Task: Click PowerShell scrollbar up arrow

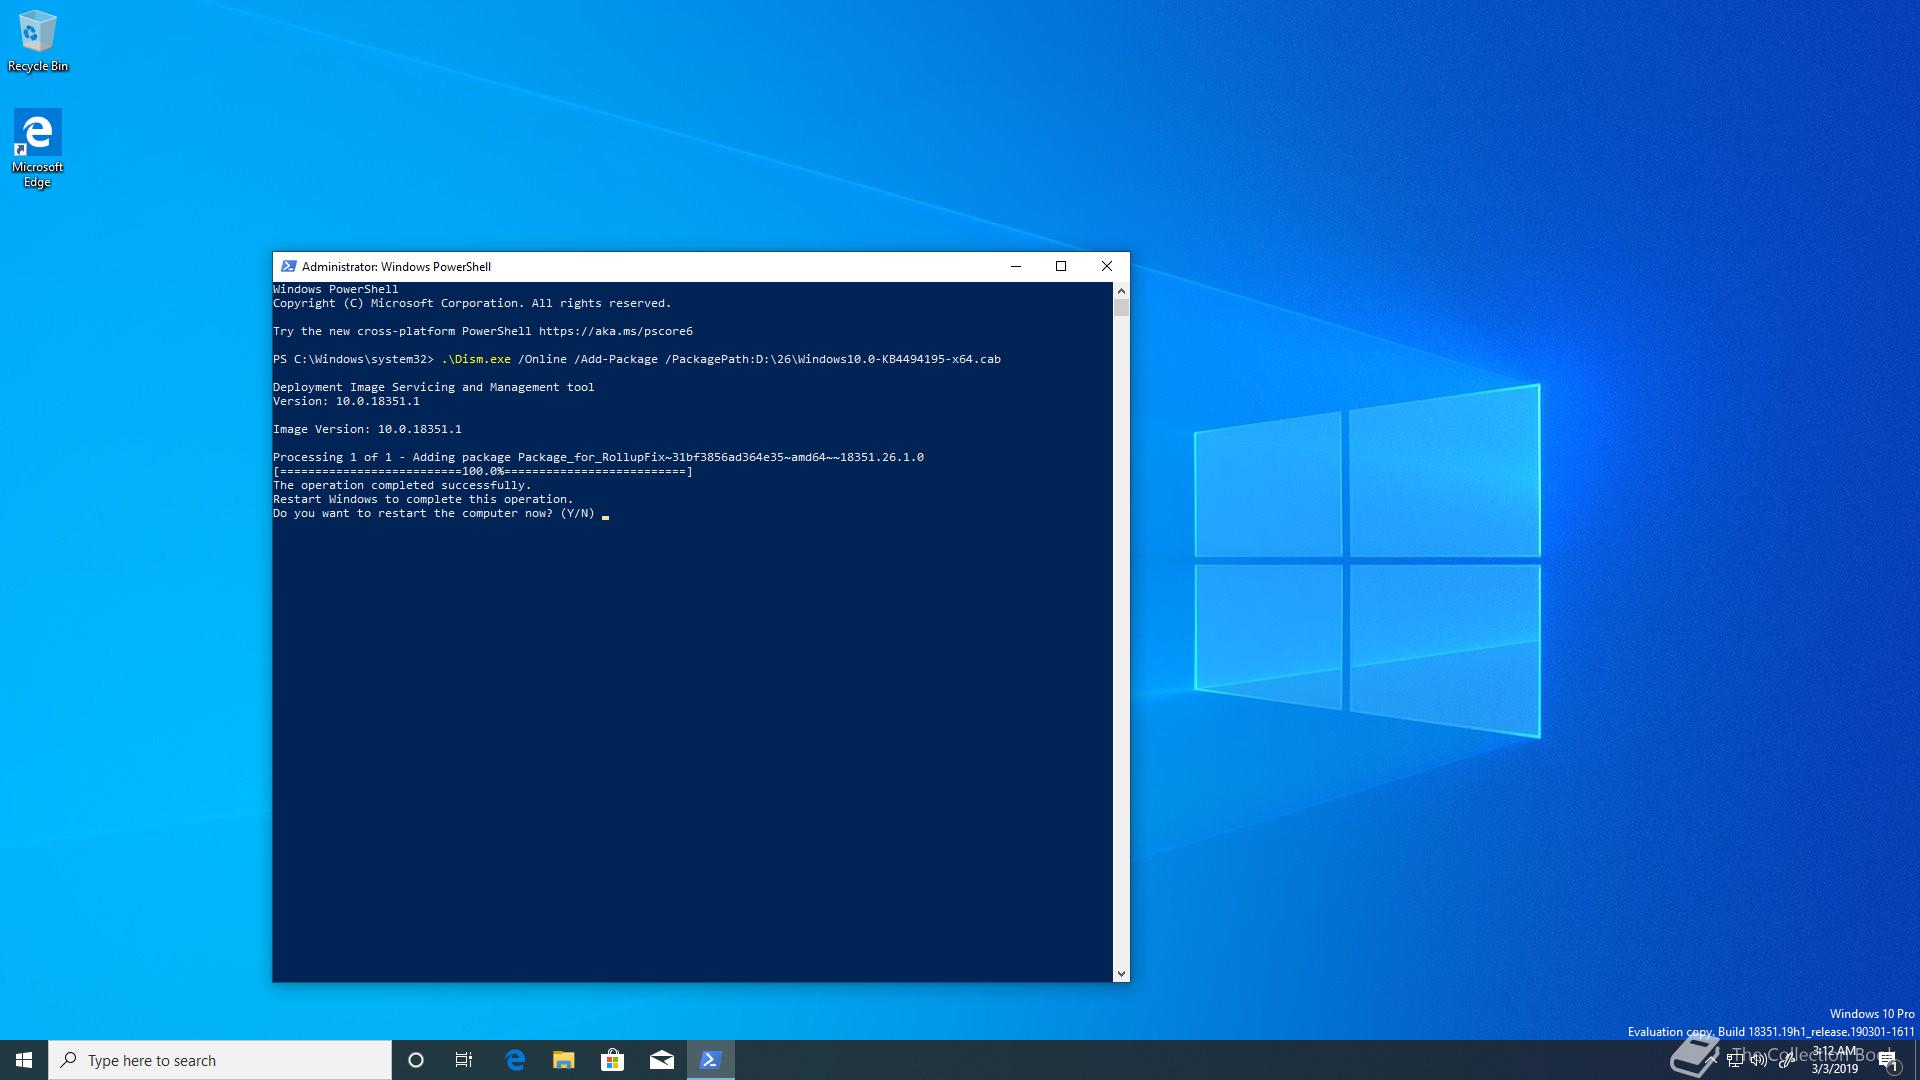Action: pyautogui.click(x=1121, y=290)
